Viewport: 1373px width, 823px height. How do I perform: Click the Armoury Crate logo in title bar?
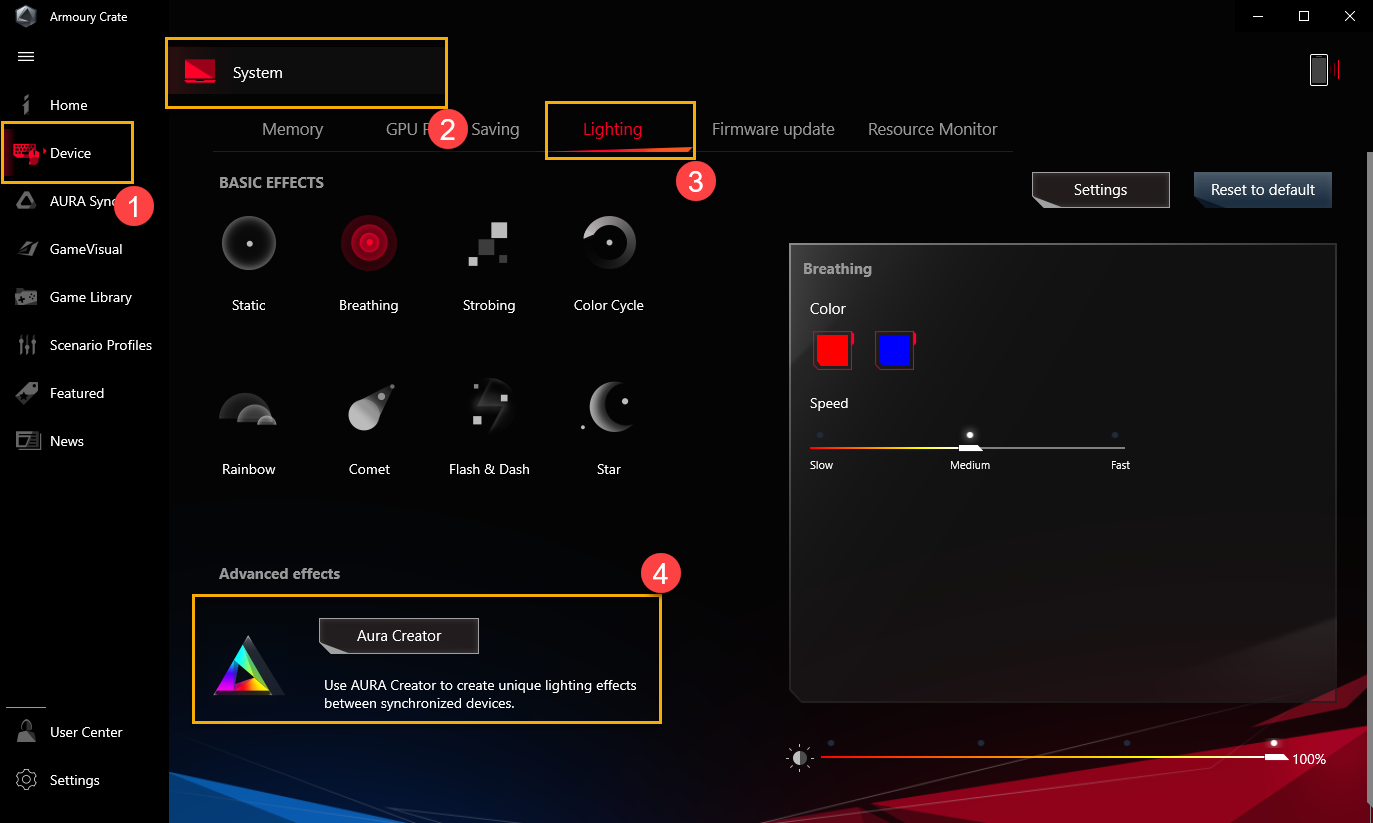[25, 16]
